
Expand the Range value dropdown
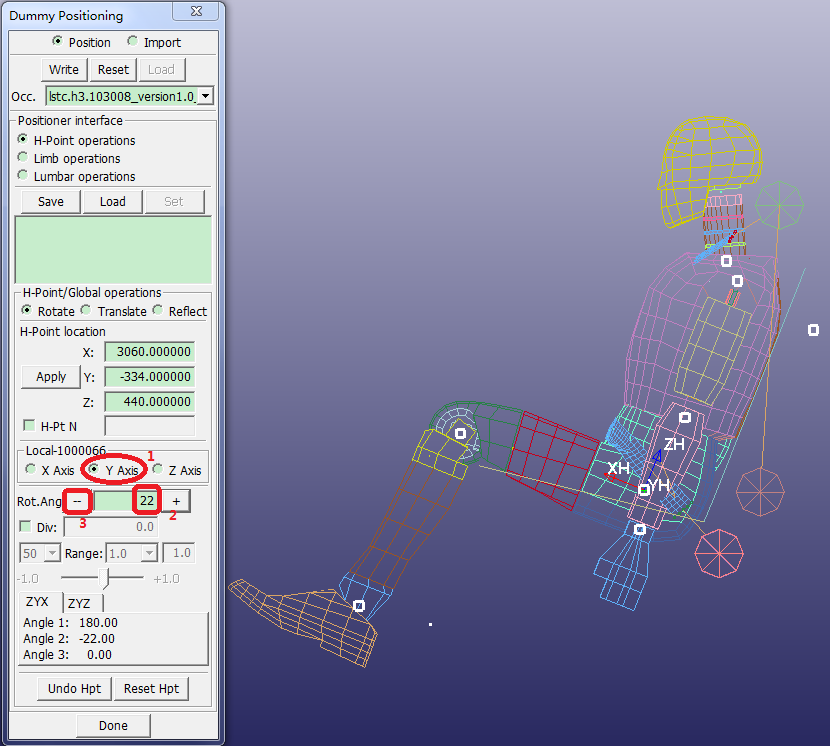coord(149,553)
